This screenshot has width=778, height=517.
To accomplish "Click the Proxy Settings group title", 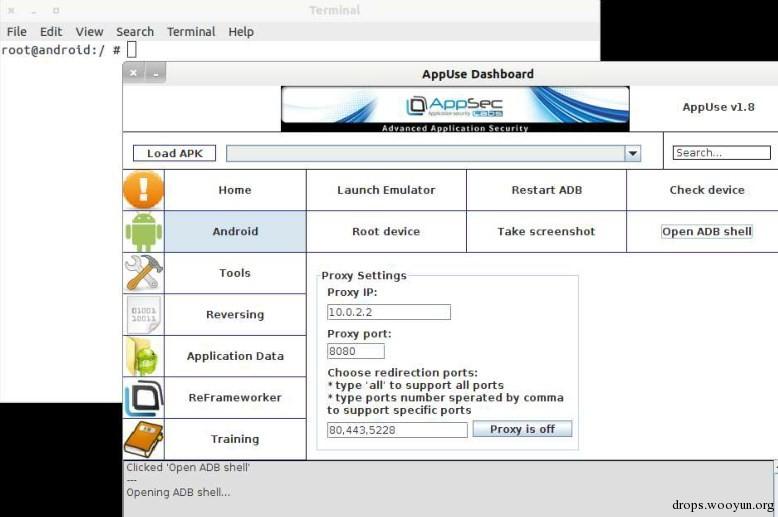I will tap(364, 275).
